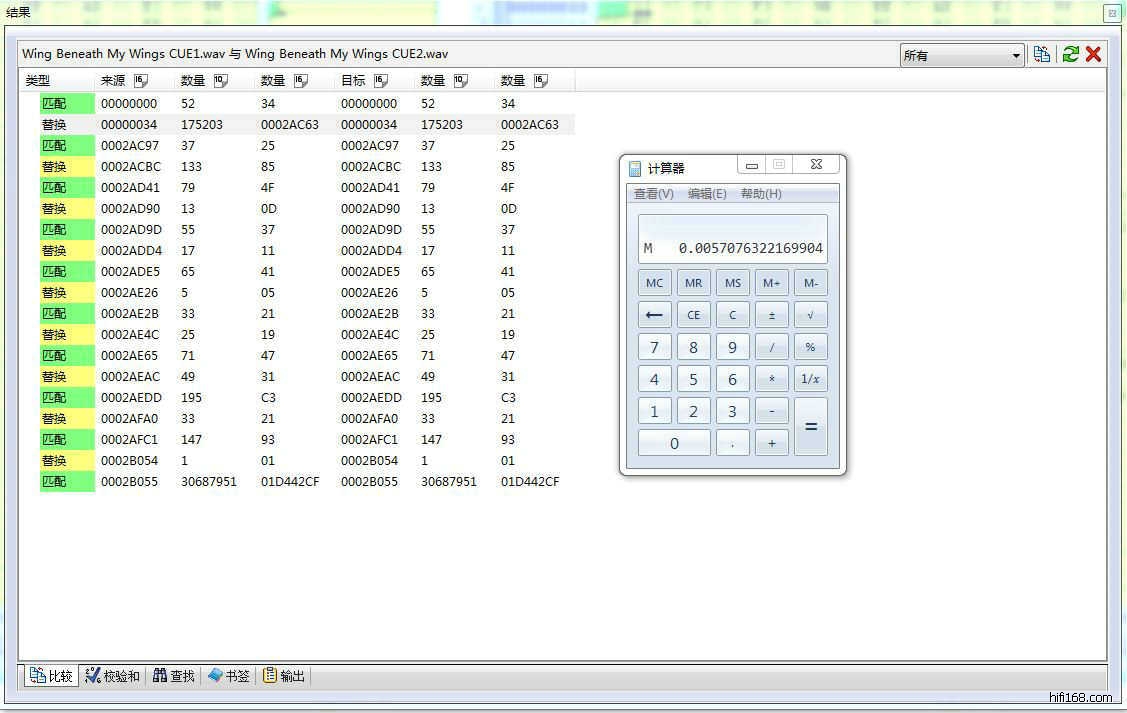Click calculator percent button
The image size is (1127, 713).
coord(811,347)
